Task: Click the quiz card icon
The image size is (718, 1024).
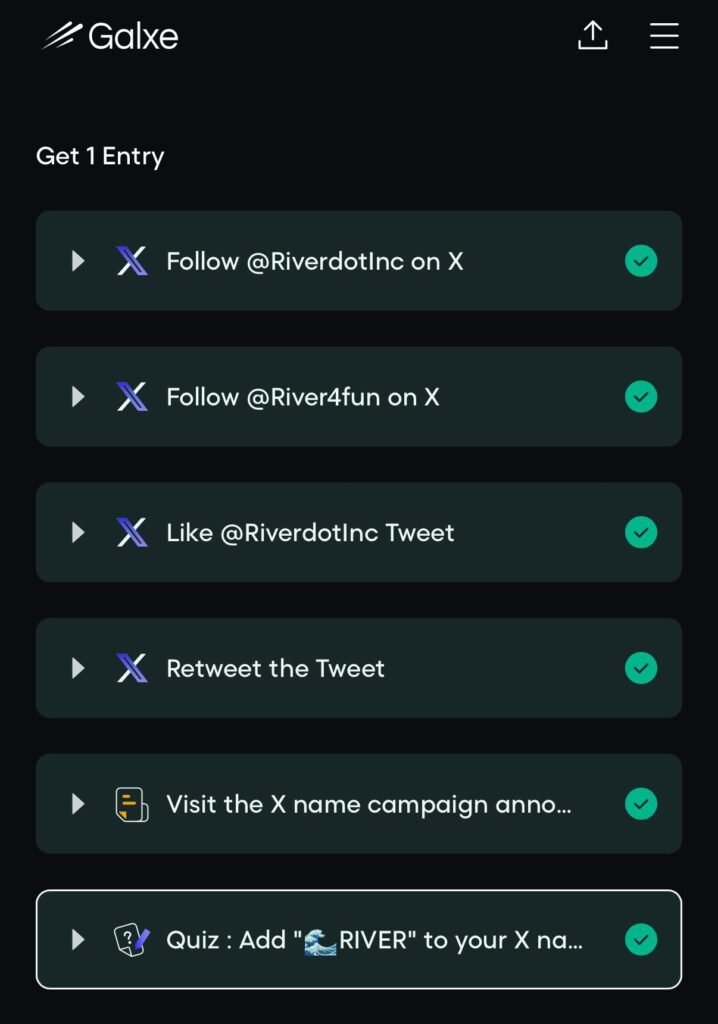Action: [x=132, y=940]
